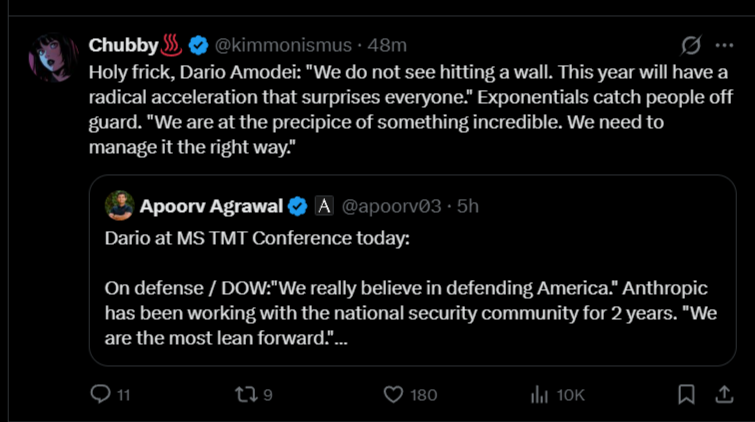Image resolution: width=755 pixels, height=422 pixels.
Task: Click the Grok explain icon
Action: tap(690, 46)
